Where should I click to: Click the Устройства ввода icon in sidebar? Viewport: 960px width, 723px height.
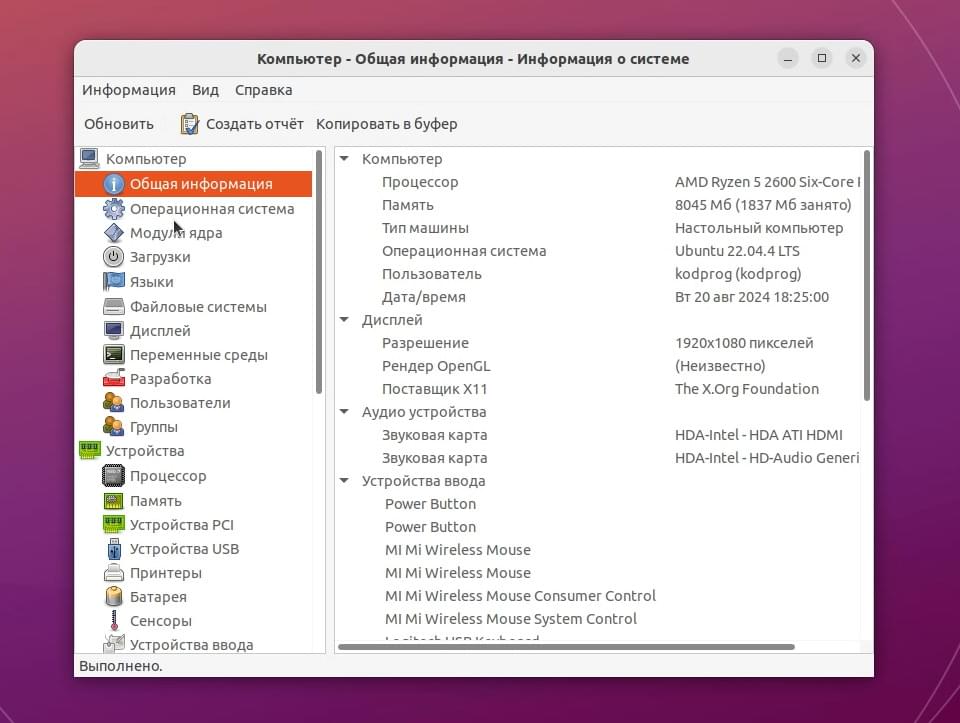point(113,643)
